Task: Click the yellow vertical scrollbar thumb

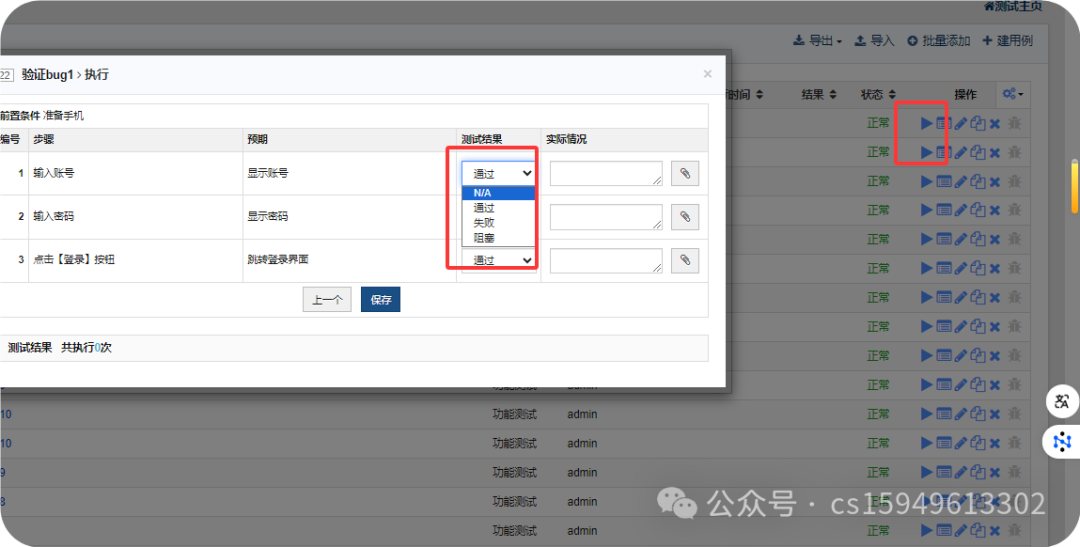Action: tap(1074, 186)
